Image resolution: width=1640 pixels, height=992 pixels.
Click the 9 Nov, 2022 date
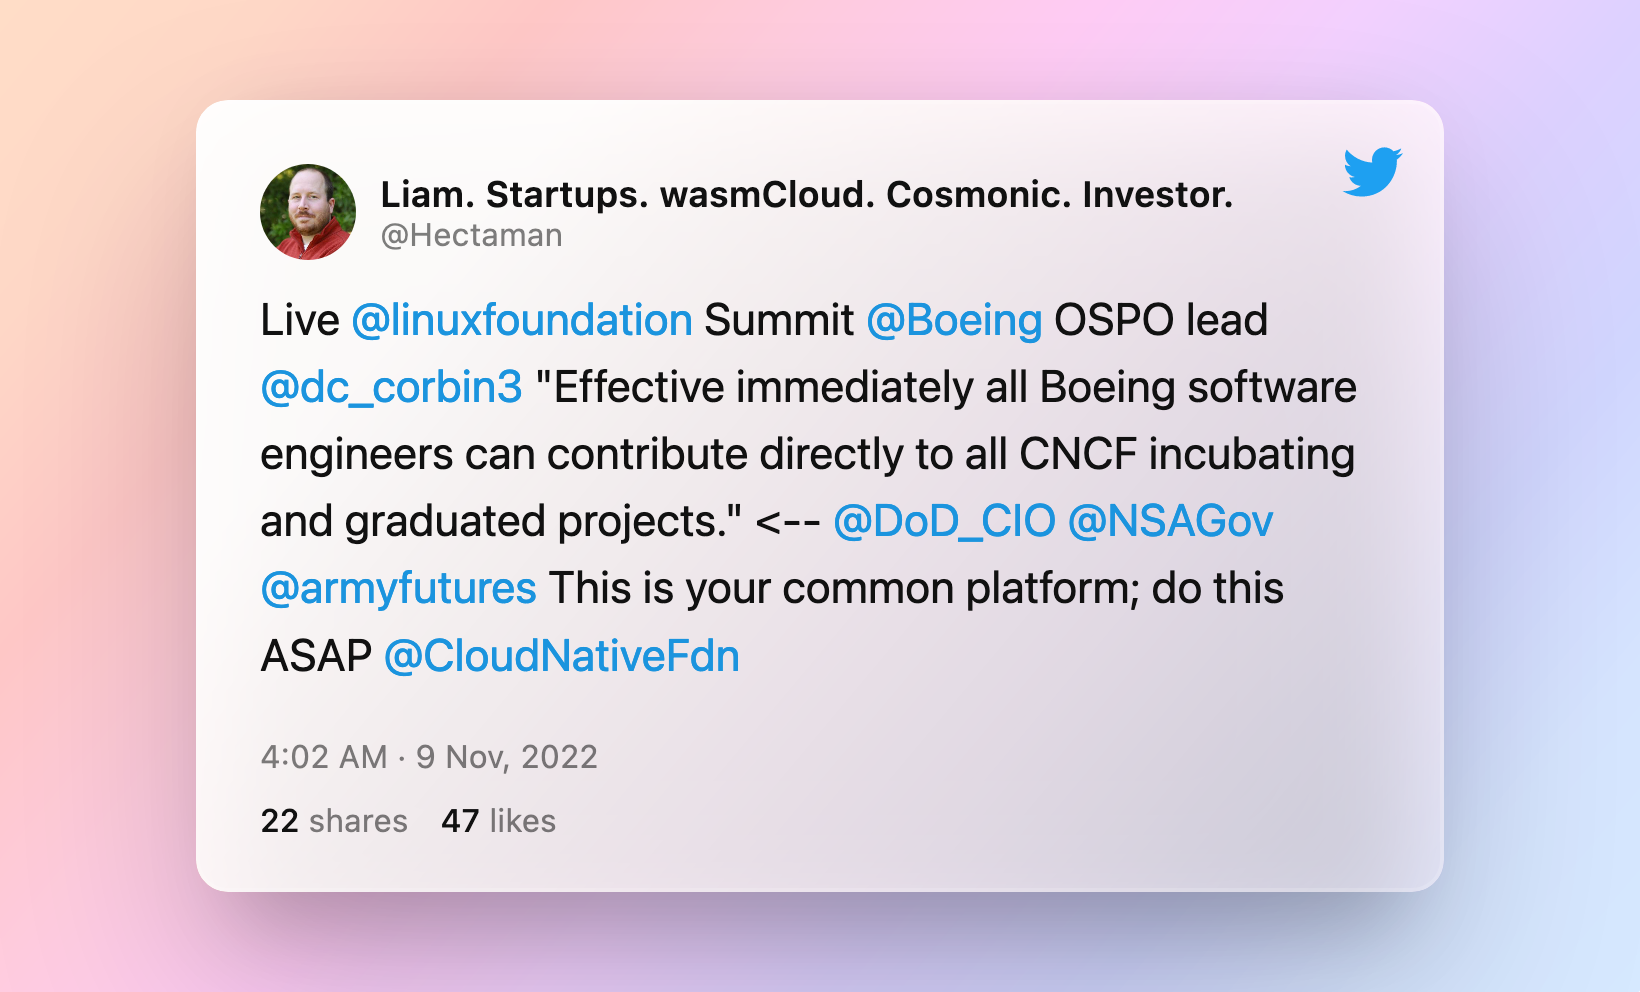(x=507, y=757)
